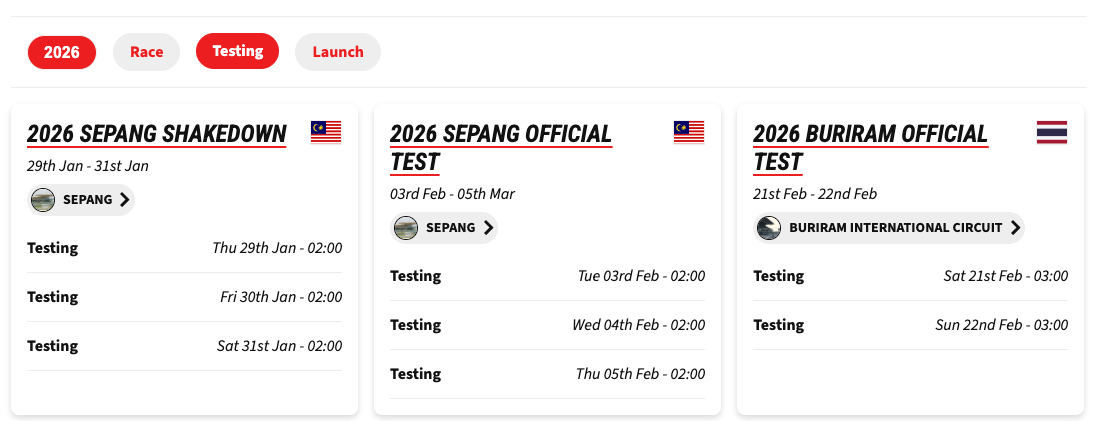
Task: Toggle the Race filter pill
Action: click(x=146, y=52)
